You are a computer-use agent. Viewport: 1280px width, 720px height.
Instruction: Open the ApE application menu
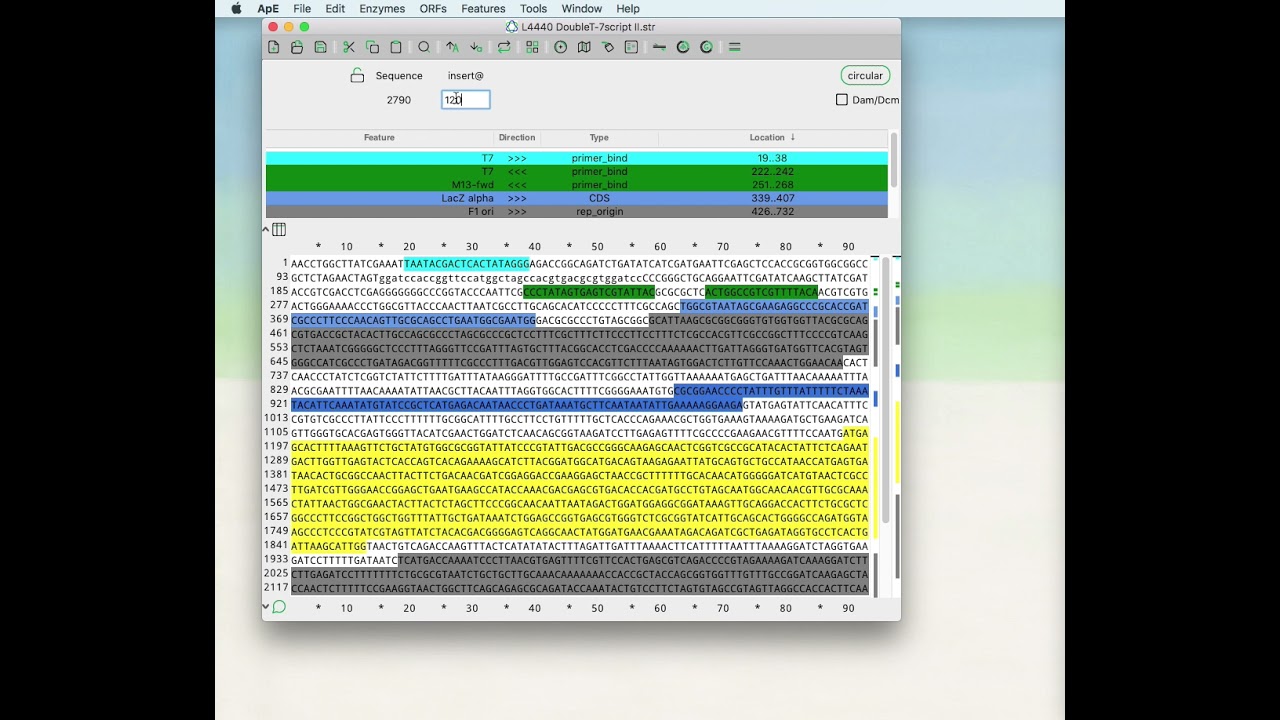[x=268, y=9]
